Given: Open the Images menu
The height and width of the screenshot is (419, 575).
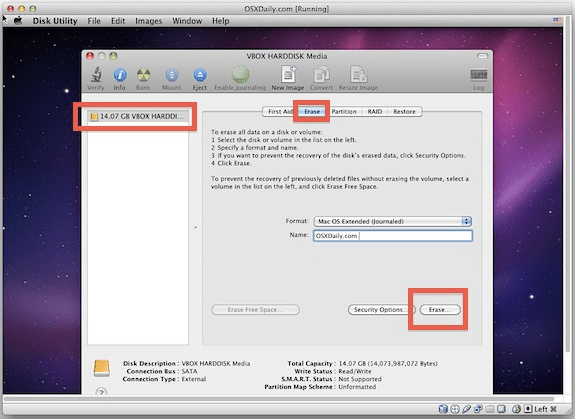Looking at the screenshot, I should tap(149, 21).
